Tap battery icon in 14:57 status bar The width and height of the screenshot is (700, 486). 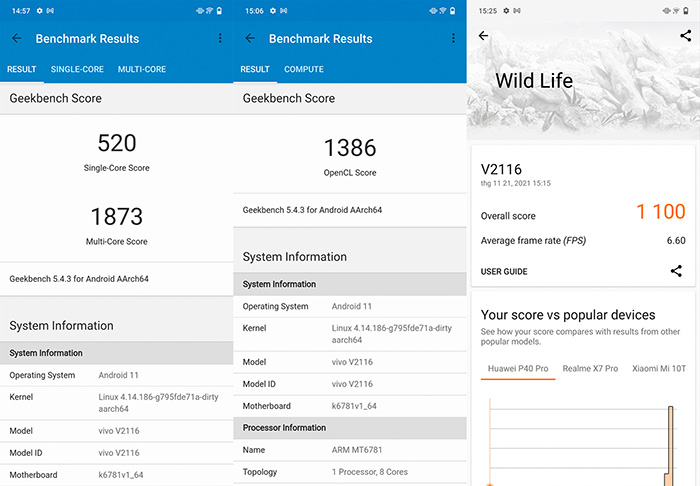pos(219,11)
